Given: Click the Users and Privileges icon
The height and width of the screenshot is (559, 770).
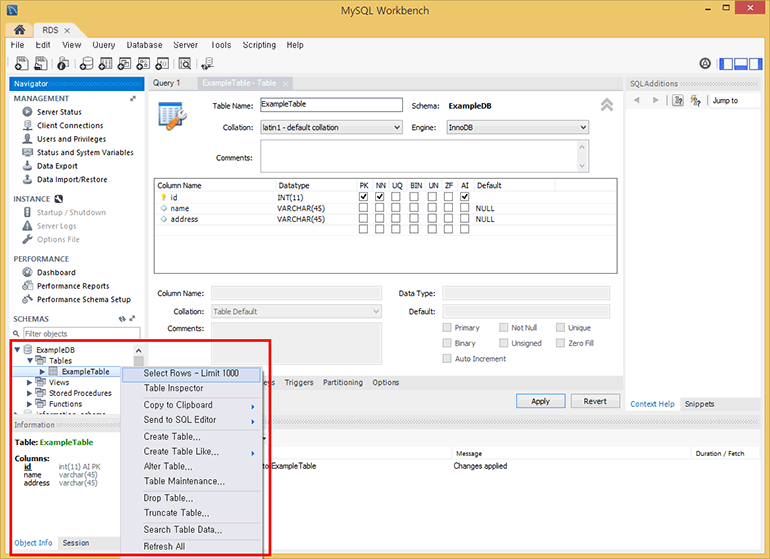Looking at the screenshot, I should [27, 139].
